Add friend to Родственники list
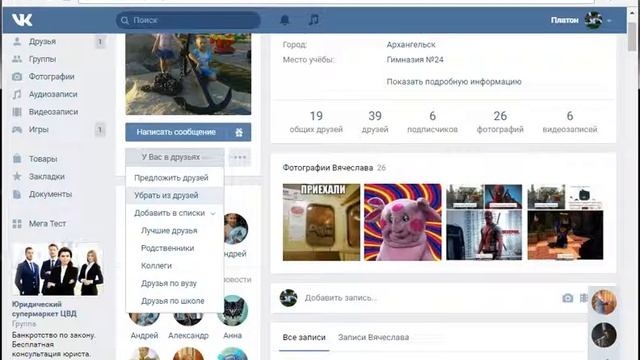The height and width of the screenshot is (360, 640). point(175,248)
